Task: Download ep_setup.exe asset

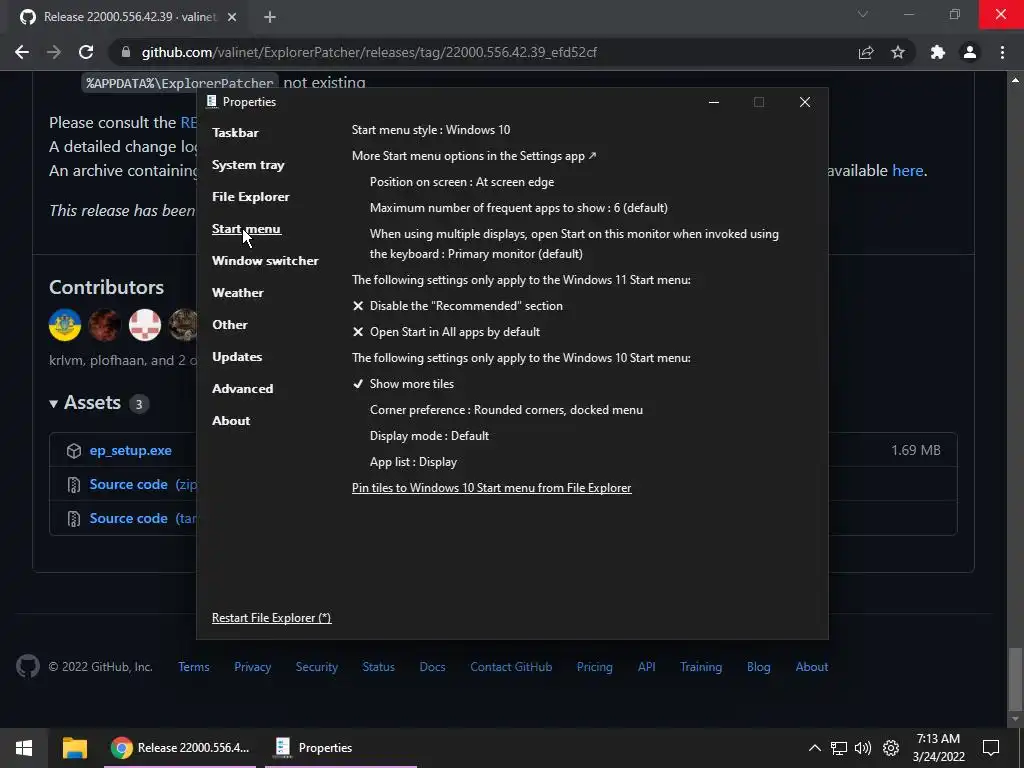Action: point(131,451)
